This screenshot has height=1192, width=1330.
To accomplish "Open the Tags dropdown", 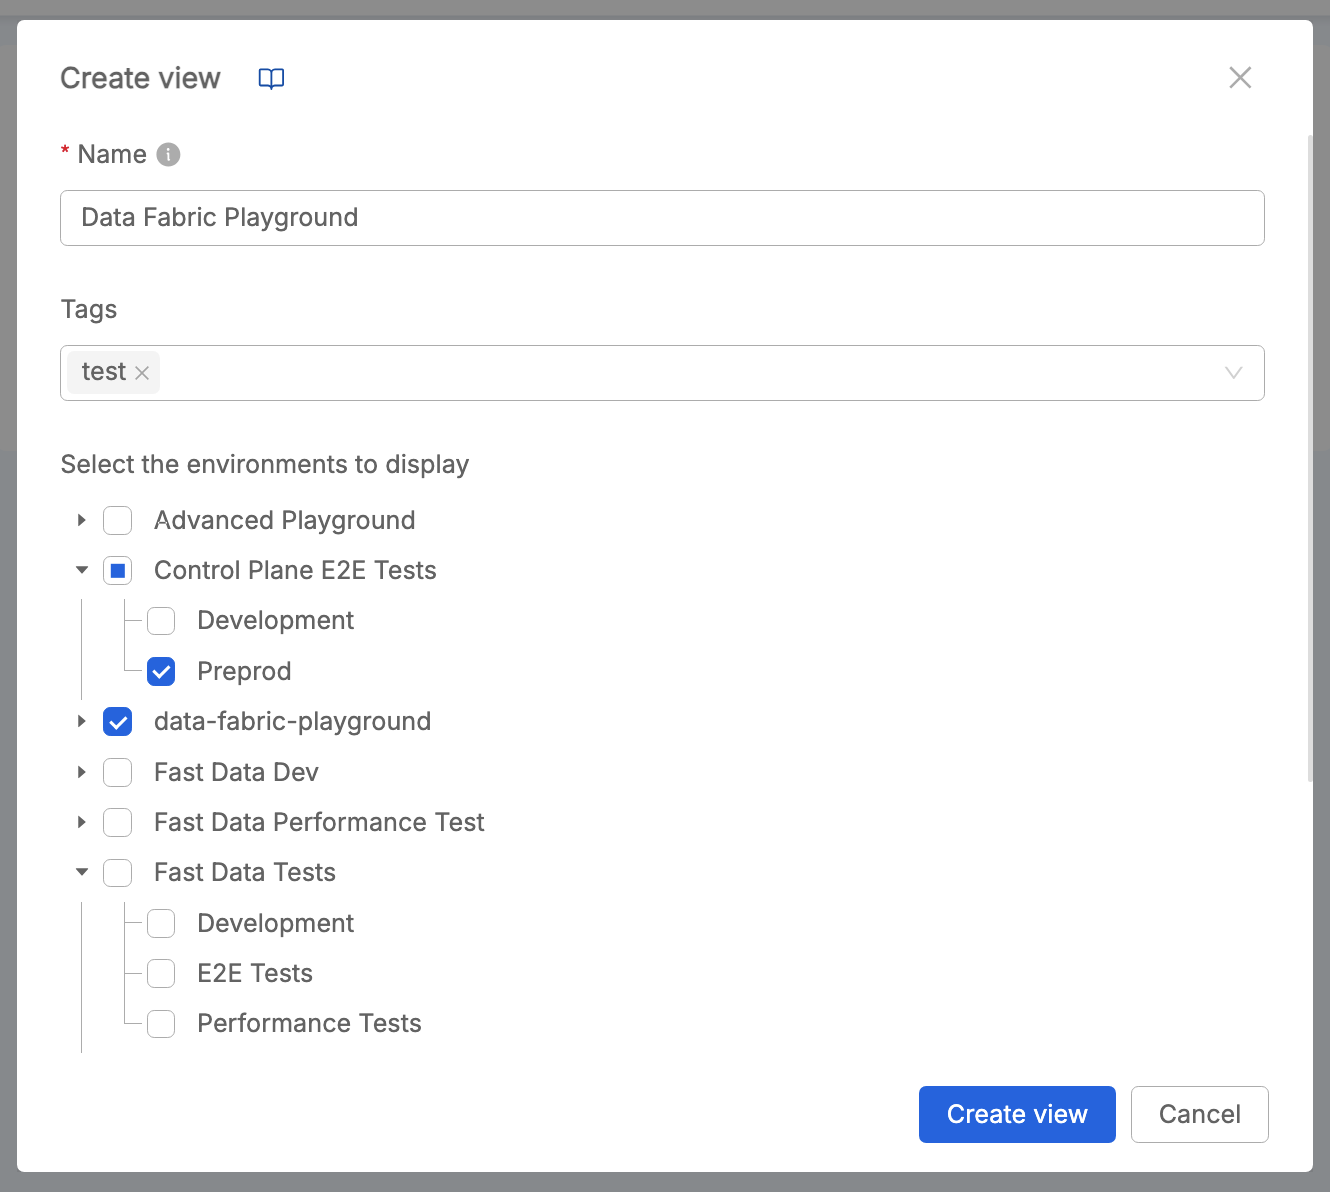I will 1233,372.
